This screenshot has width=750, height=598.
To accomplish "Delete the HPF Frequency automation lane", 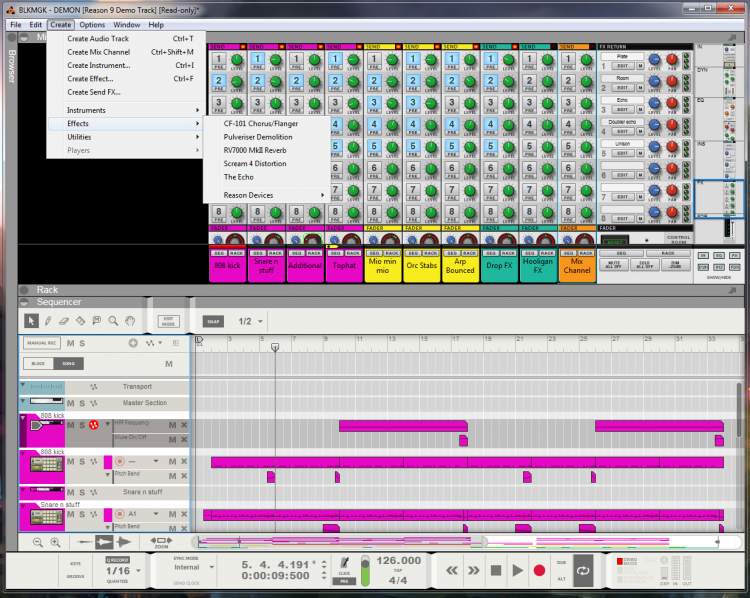I will point(184,425).
